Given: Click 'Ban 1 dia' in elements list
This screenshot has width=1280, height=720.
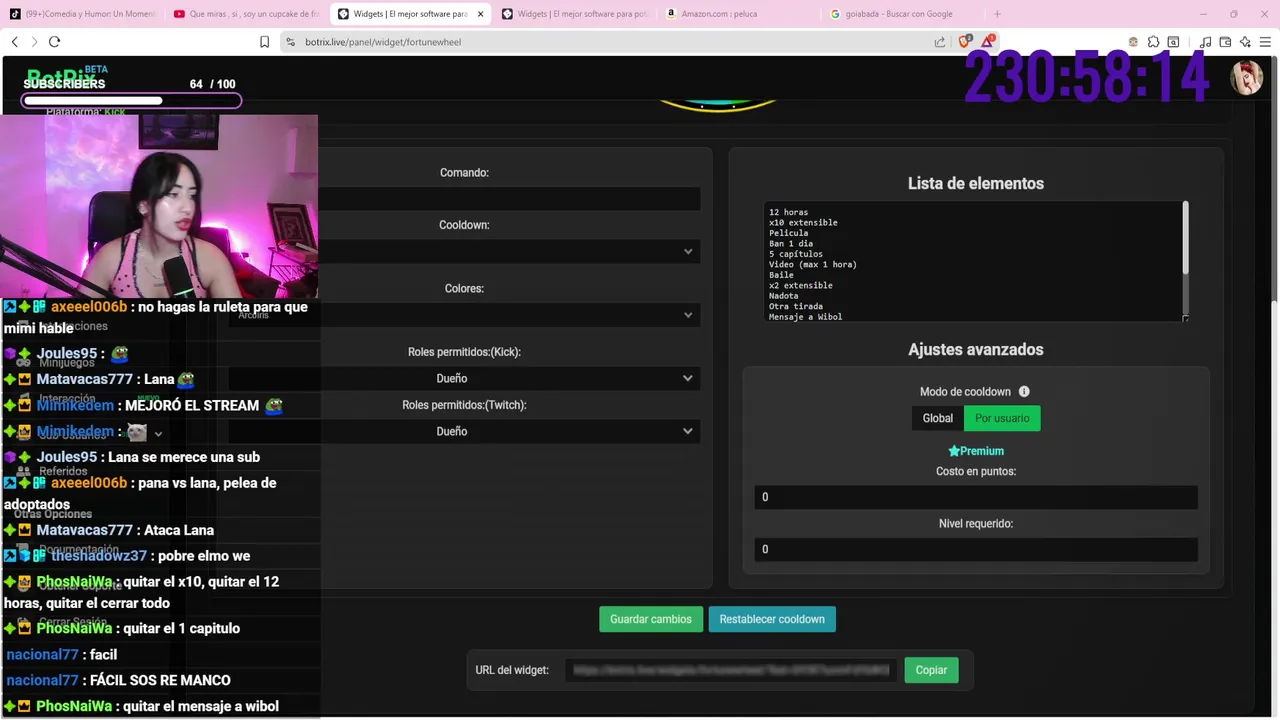Looking at the screenshot, I should click(x=790, y=244).
